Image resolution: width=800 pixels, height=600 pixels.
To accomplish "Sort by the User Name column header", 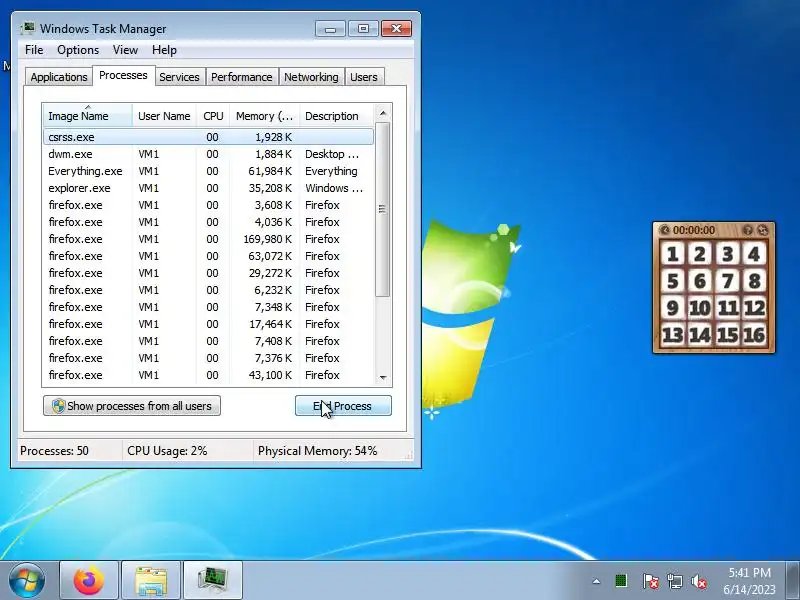I will click(x=164, y=116).
